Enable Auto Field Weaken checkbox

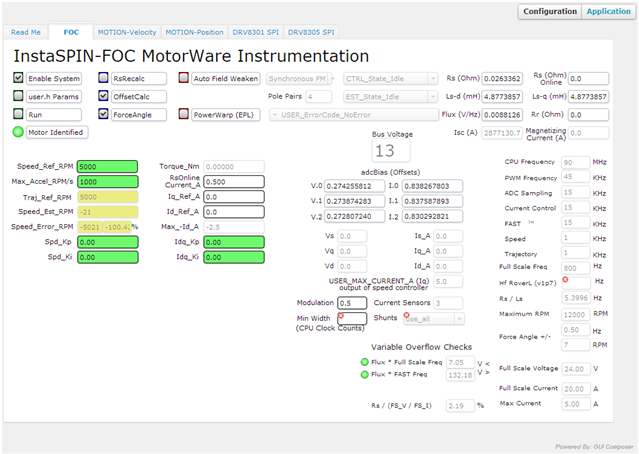coord(183,77)
